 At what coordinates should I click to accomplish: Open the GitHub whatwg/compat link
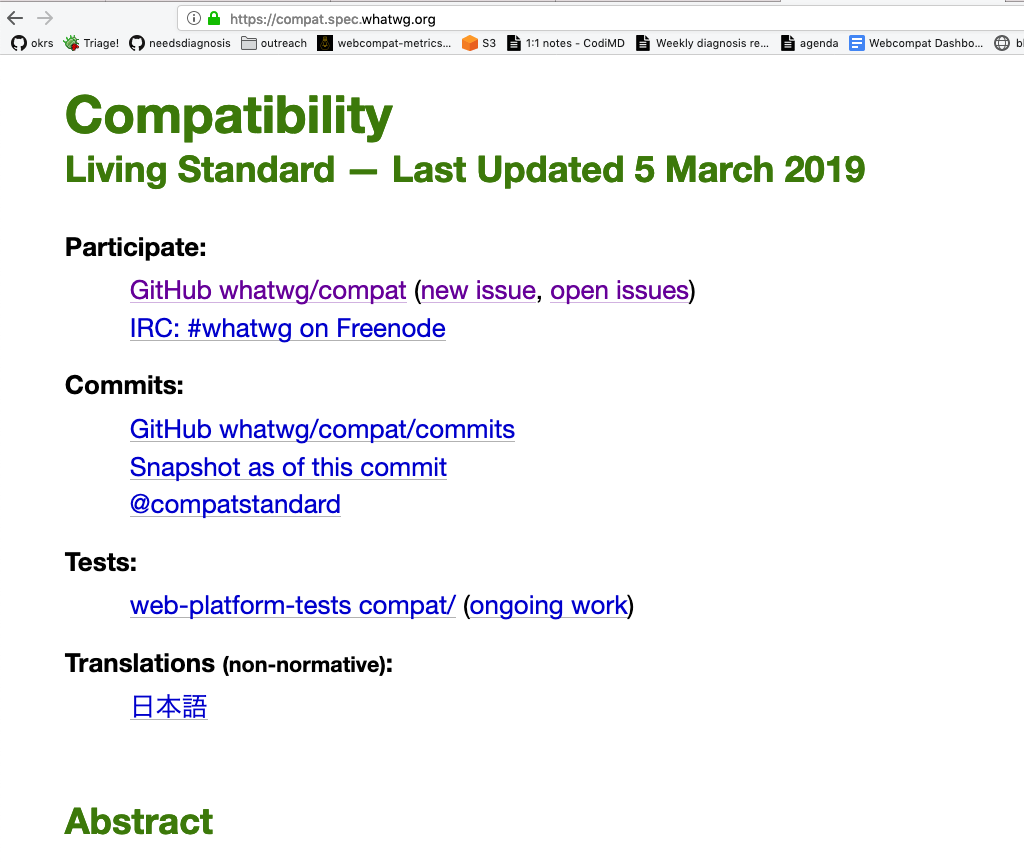(x=268, y=291)
